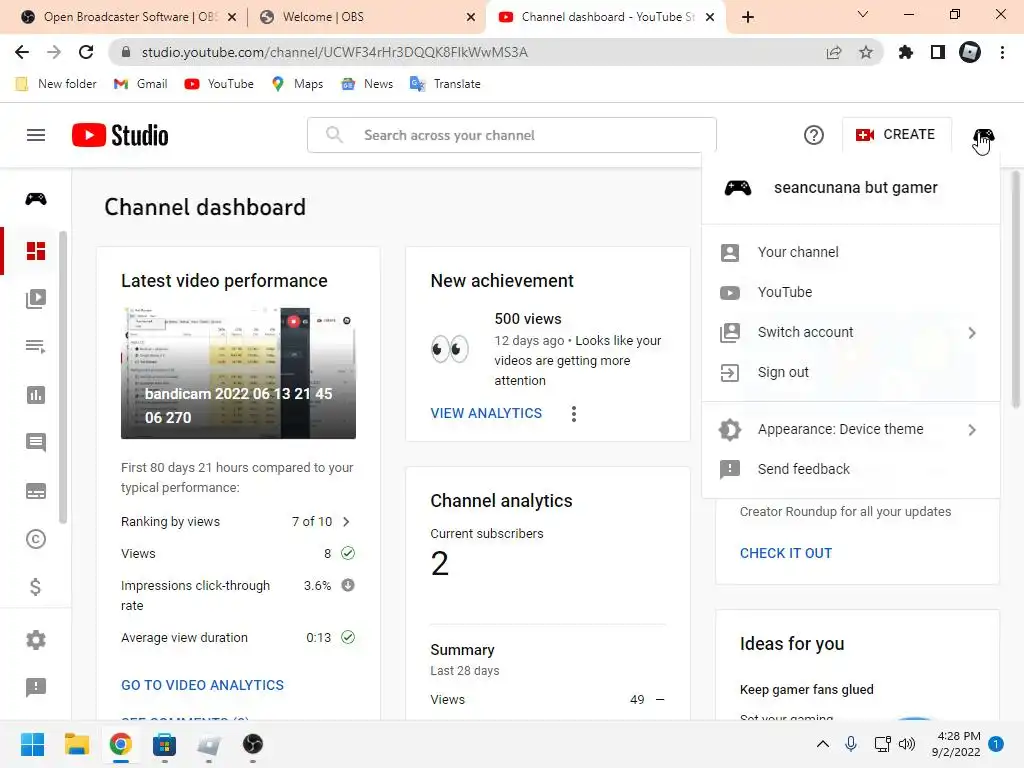Click the page vertical scrollbar
This screenshot has width=1024, height=768.
1015,290
